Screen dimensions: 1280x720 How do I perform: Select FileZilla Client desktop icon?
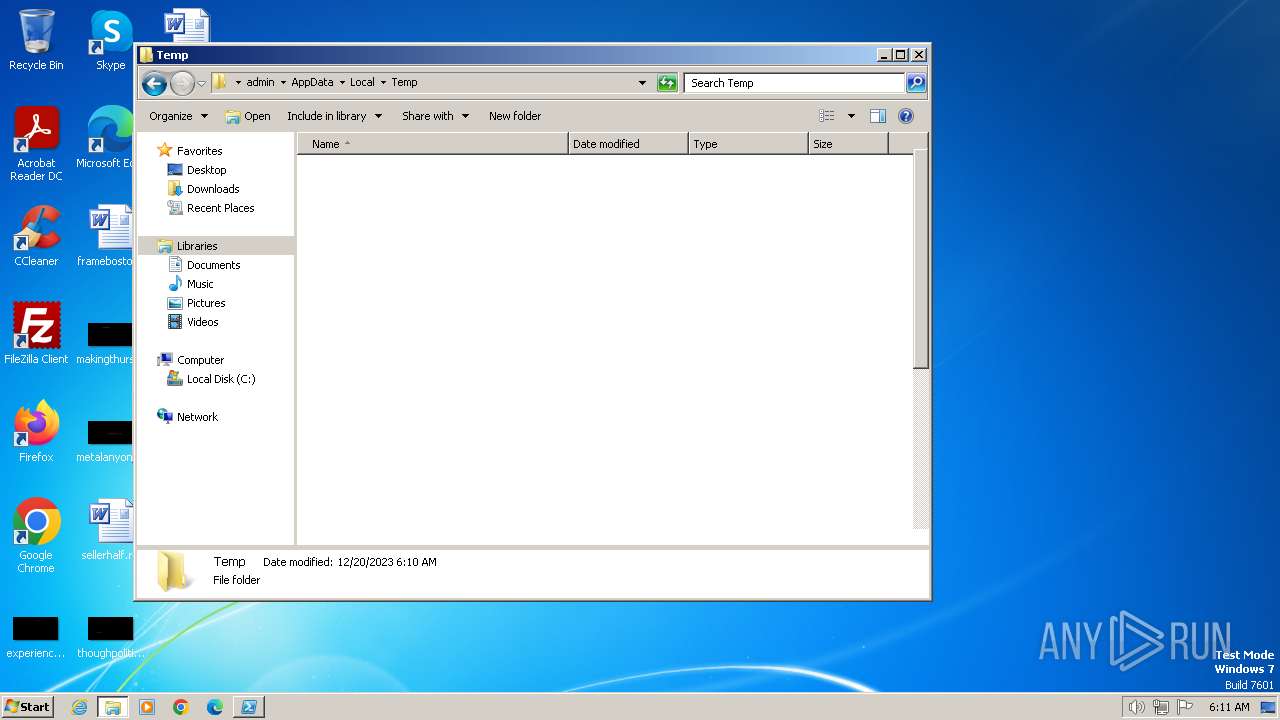36,334
